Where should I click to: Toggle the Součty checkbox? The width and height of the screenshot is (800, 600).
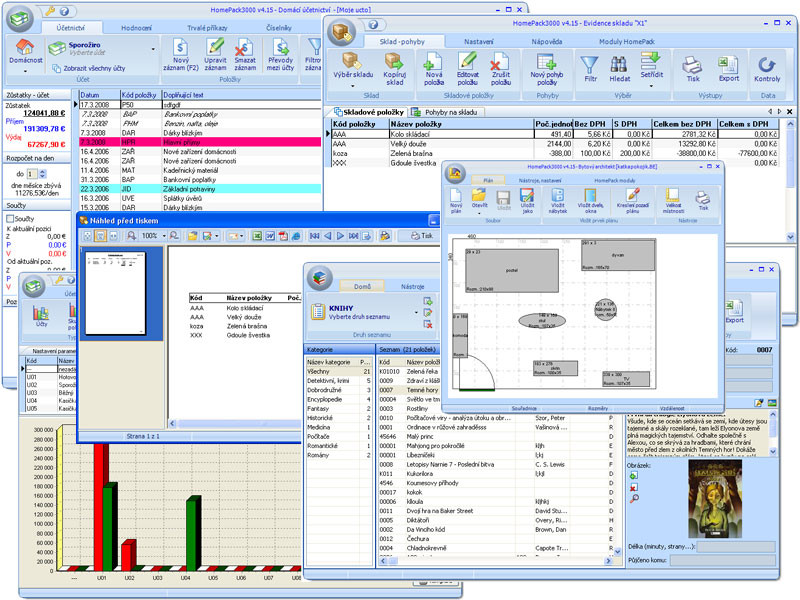pyautogui.click(x=10, y=218)
